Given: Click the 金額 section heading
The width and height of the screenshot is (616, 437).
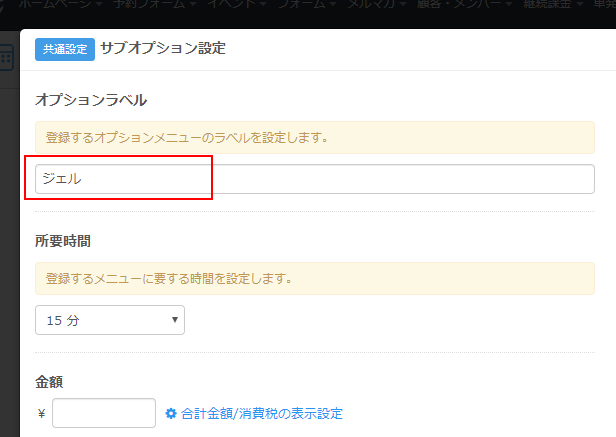Looking at the screenshot, I should [x=50, y=382].
